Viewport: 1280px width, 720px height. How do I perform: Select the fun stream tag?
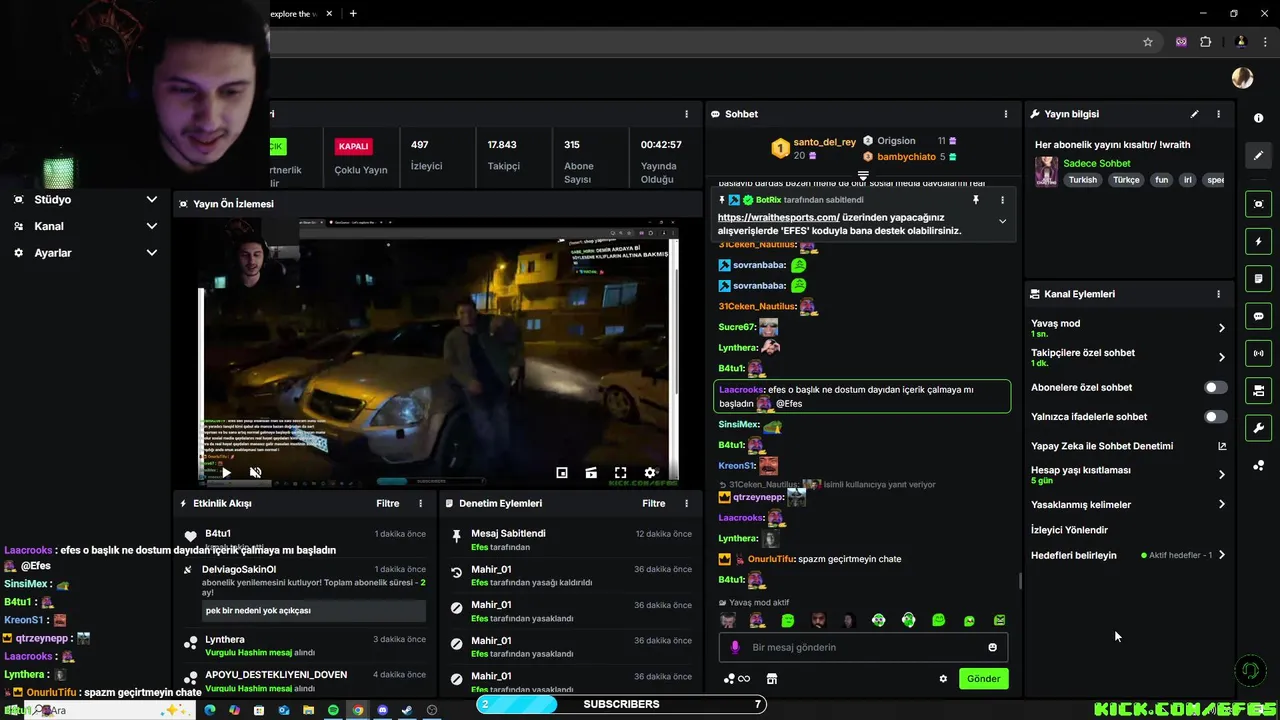point(1161,180)
